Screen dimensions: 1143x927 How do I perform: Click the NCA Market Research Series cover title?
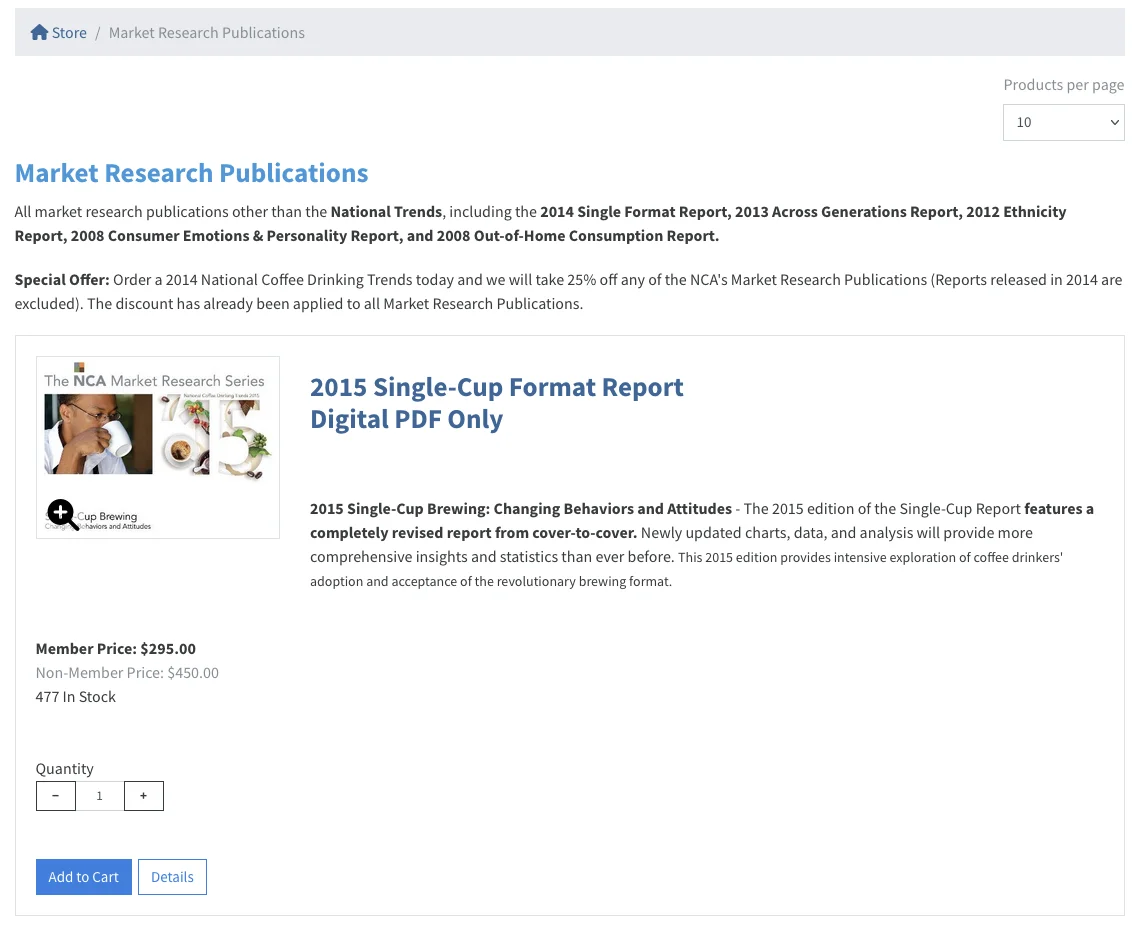tap(154, 380)
